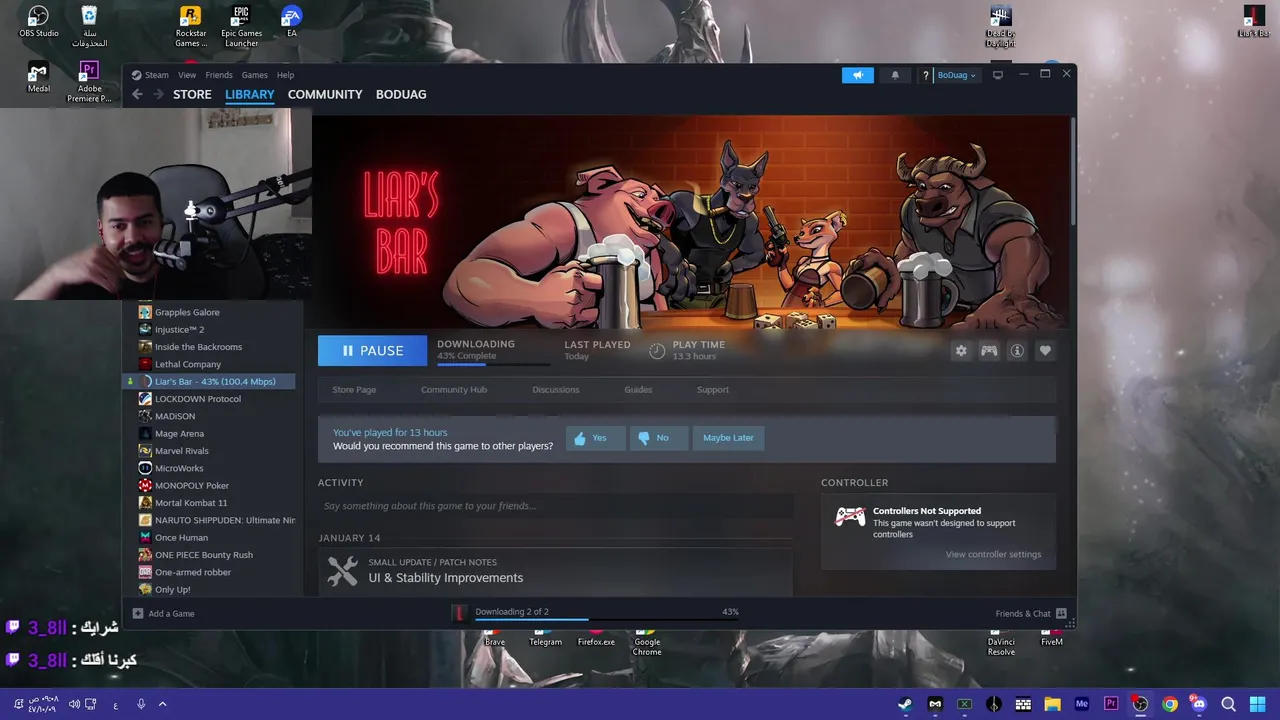Open the Games menu
Viewport: 1280px width, 720px height.
pos(254,75)
